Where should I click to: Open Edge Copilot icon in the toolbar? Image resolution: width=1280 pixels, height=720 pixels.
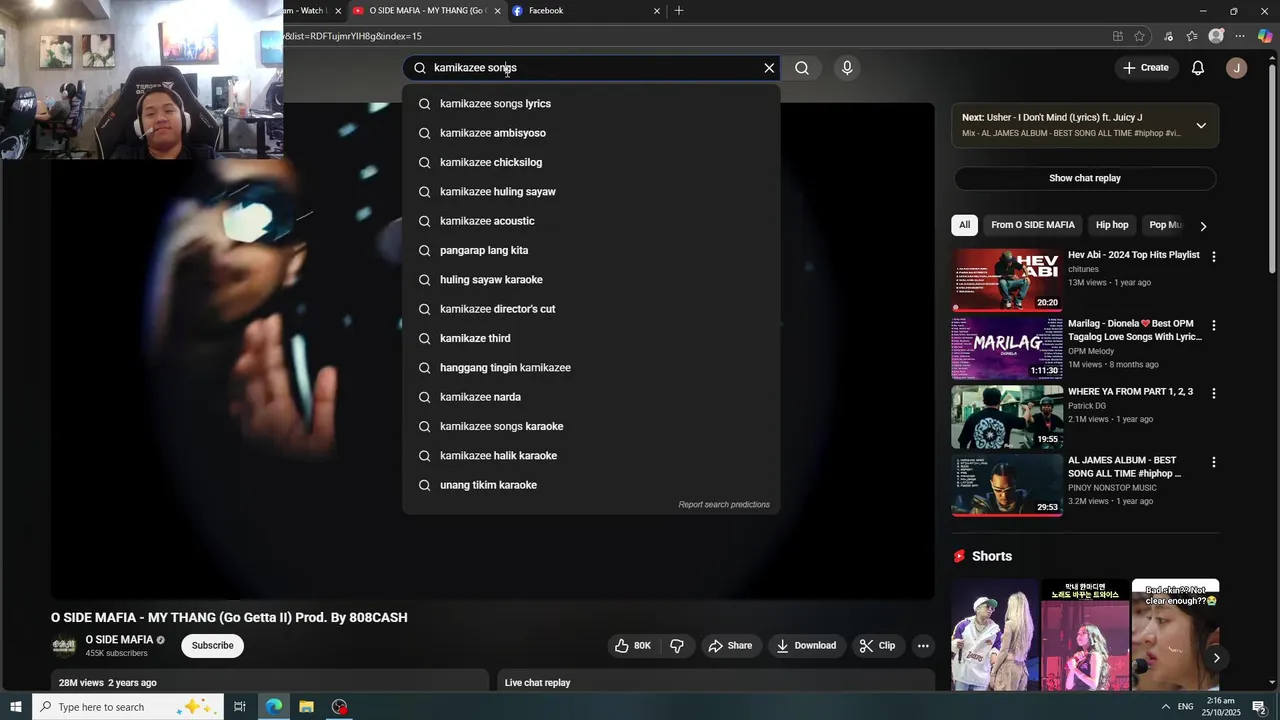tap(1265, 36)
